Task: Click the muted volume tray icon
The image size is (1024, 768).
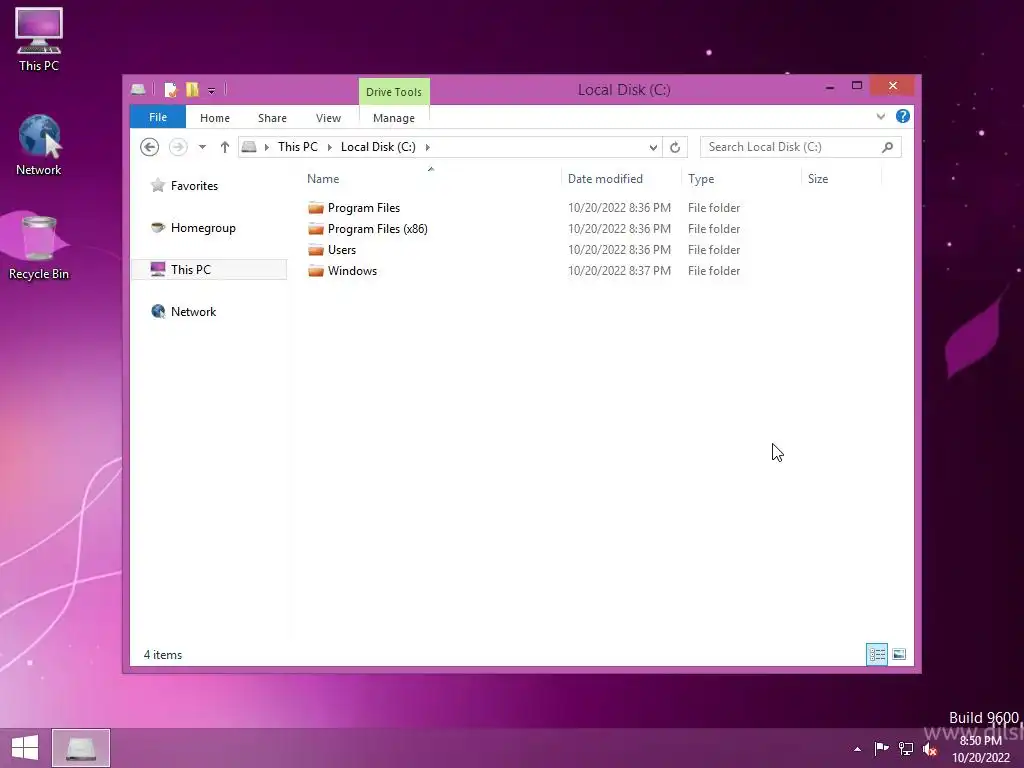Action: point(929,749)
